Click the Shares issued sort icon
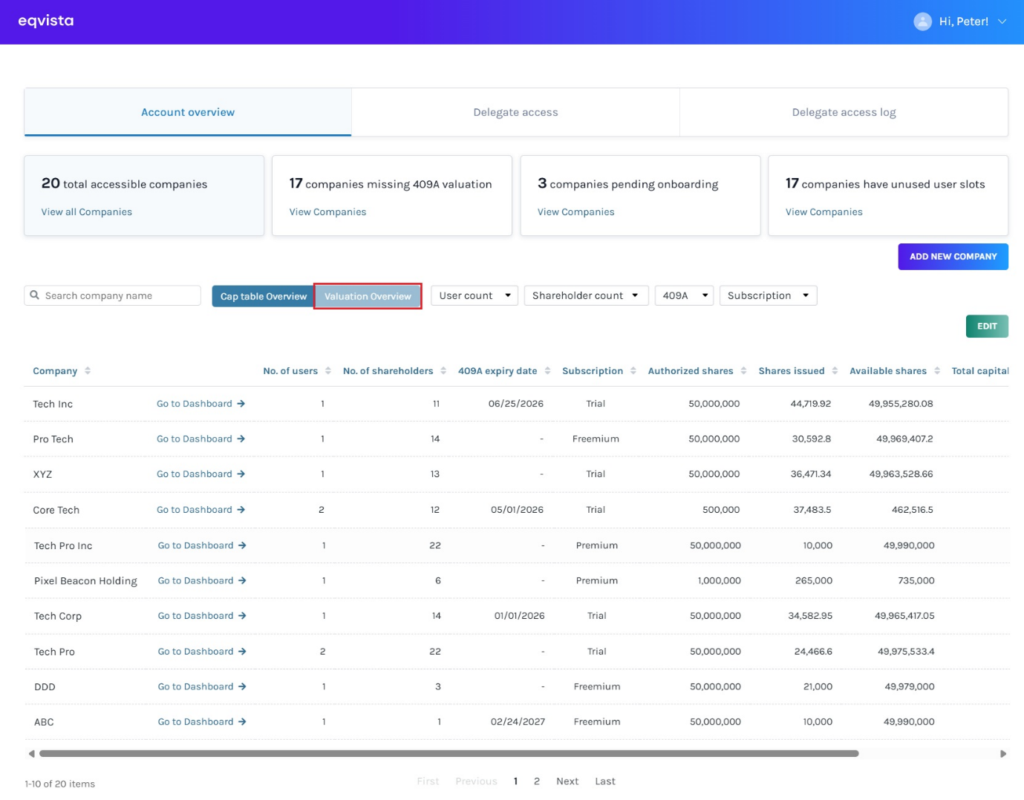Screen dimensions: 1024x800 click(x=834, y=371)
